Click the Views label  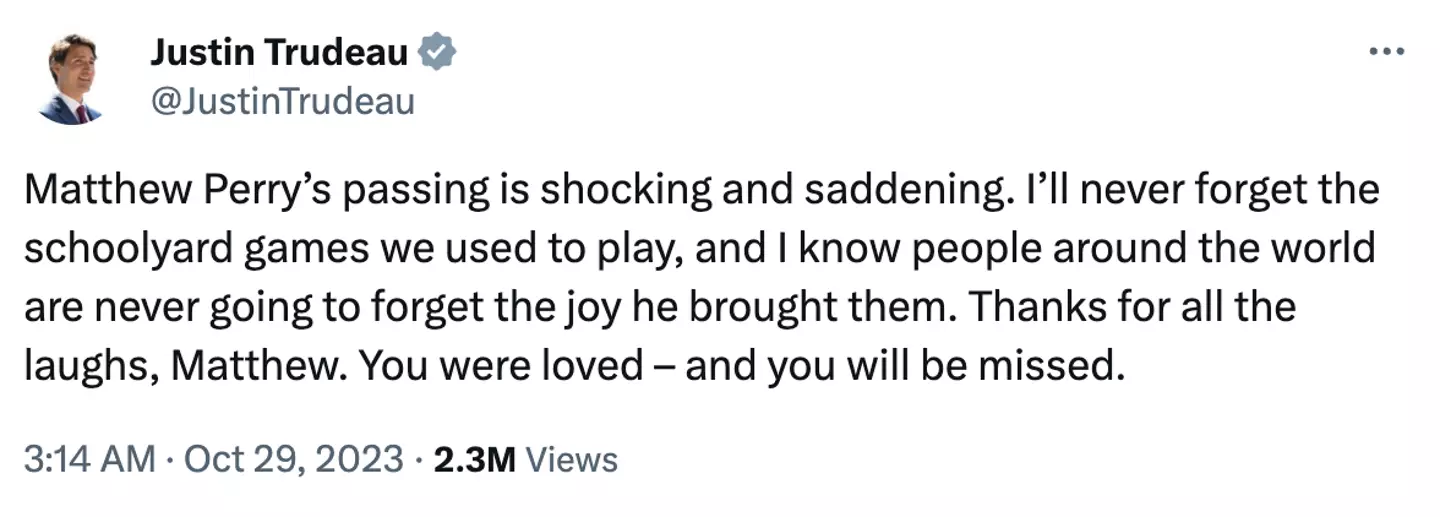571,460
